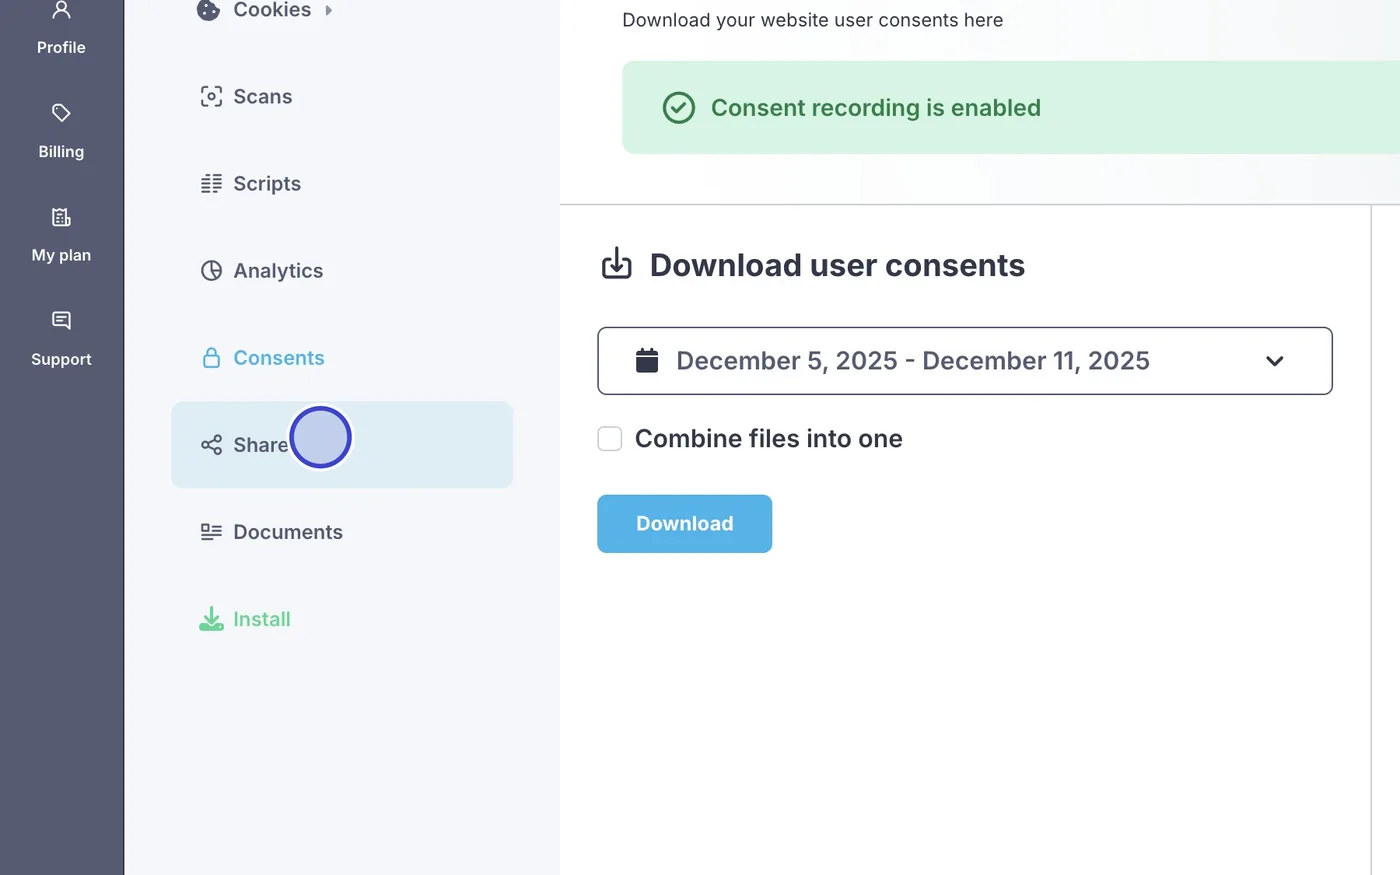1400x875 pixels.
Task: Click the download icon beside heading
Action: 617,264
